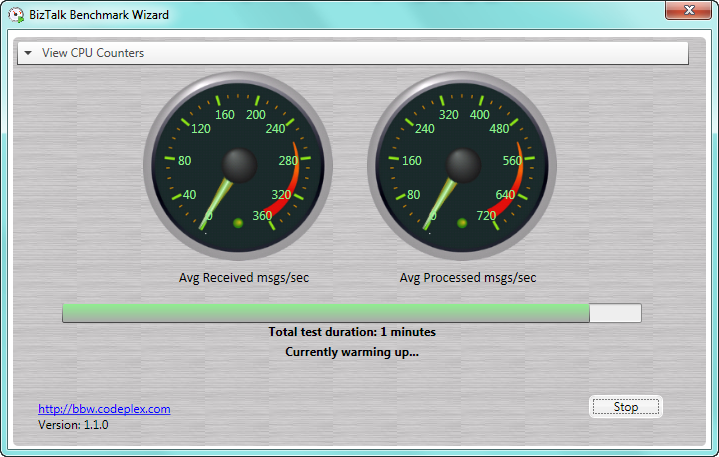Click the green filled part of progress bar

point(325,314)
